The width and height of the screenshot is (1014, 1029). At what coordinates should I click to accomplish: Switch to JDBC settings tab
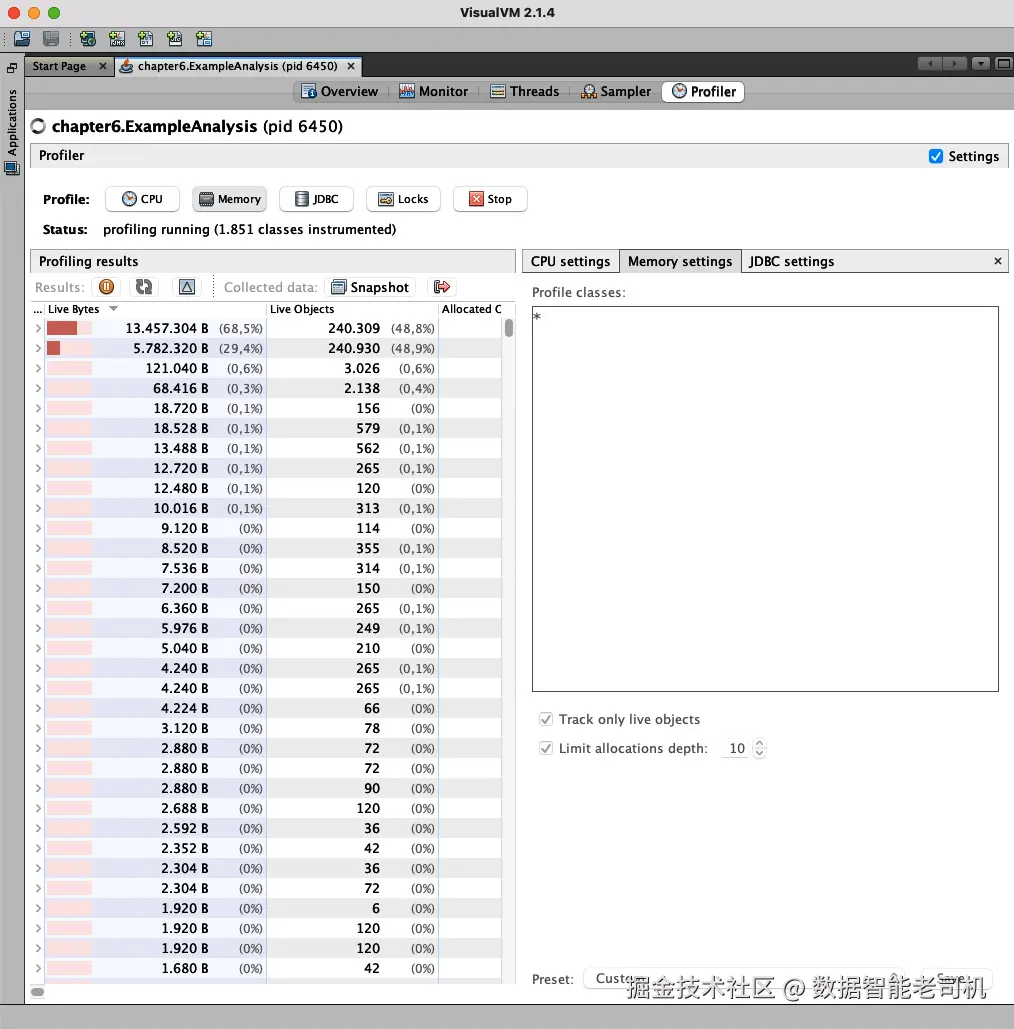(792, 261)
